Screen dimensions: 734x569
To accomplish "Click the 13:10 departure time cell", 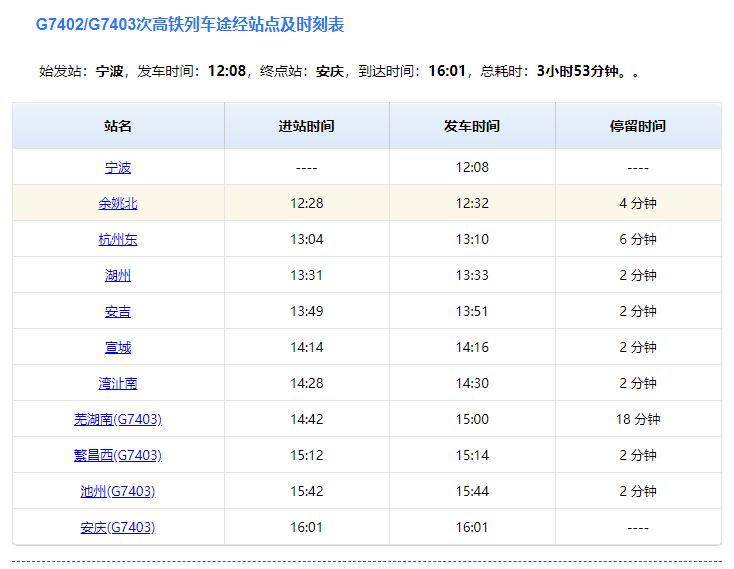I will click(472, 239).
